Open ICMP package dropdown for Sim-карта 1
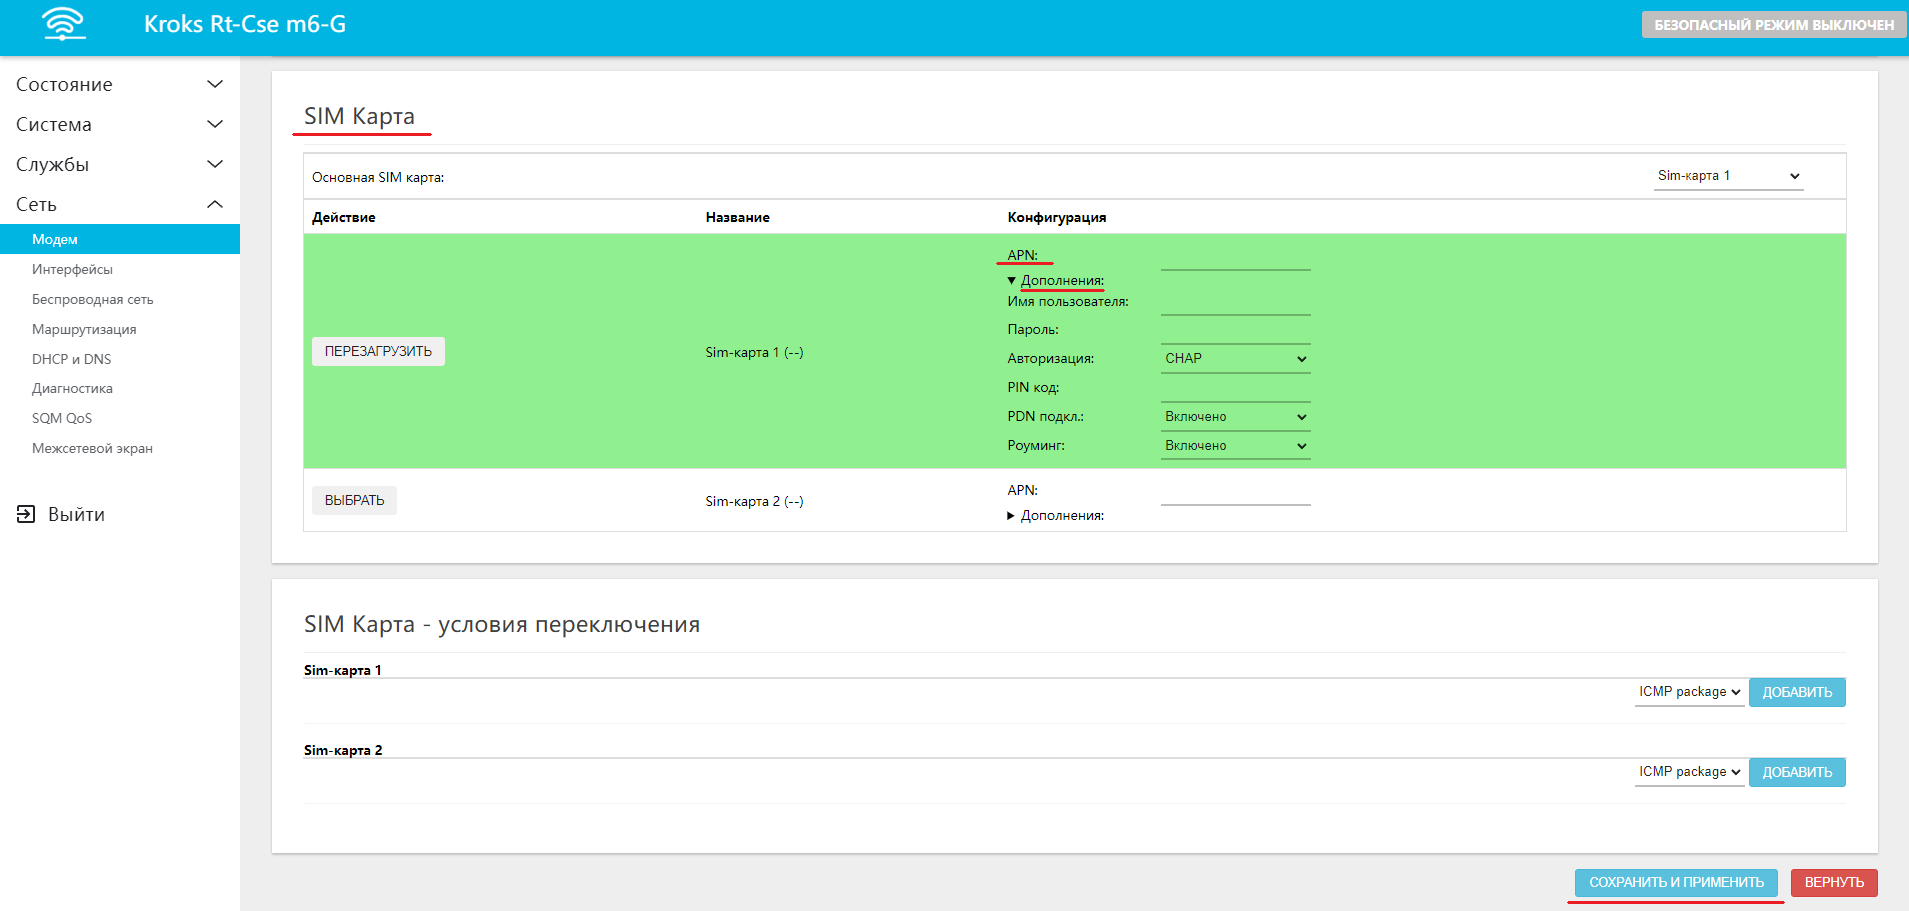Screen dimensions: 1909x911 (x=1689, y=692)
